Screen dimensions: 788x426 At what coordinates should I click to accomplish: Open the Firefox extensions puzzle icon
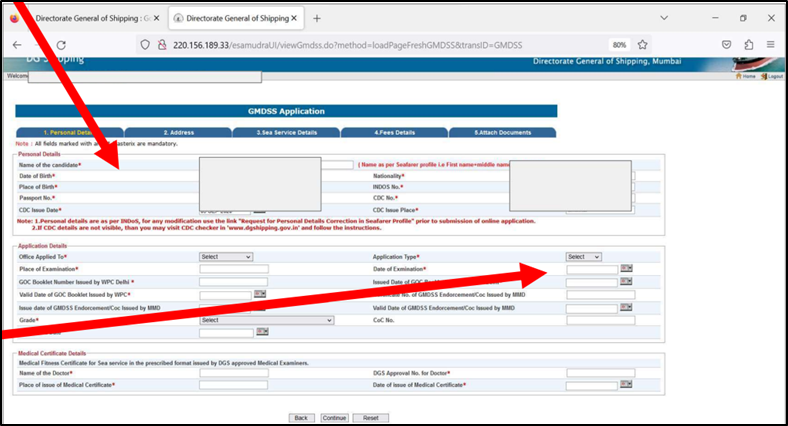click(749, 45)
